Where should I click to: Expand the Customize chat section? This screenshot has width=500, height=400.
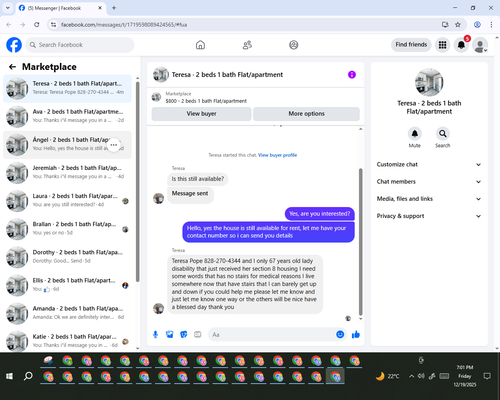tap(429, 164)
